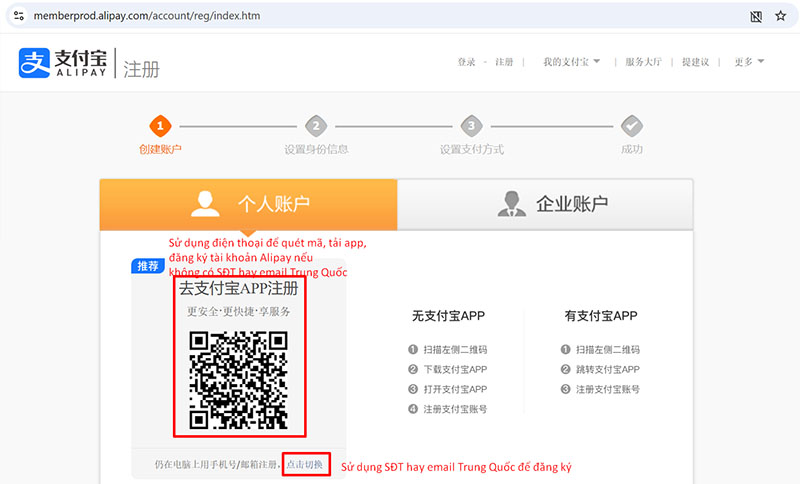Image resolution: width=800 pixels, height=484 pixels.
Task: Switch to the 企业账户 business account tab
Action: 545,204
